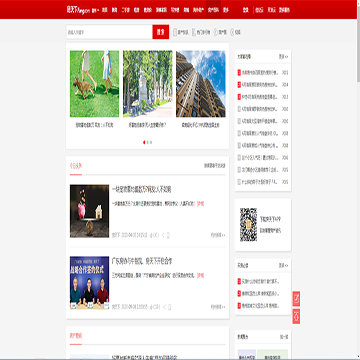Image resolution: width=360 pixels, height=360 pixels.
Task: Open the park monument carousel image
Action: tap(148, 84)
